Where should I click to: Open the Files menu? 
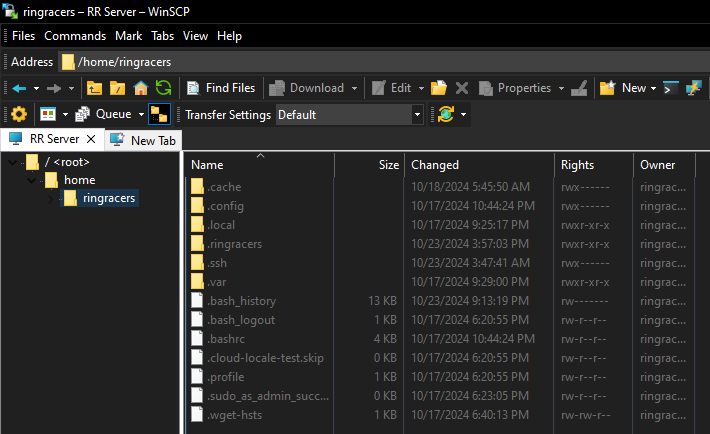[24, 36]
